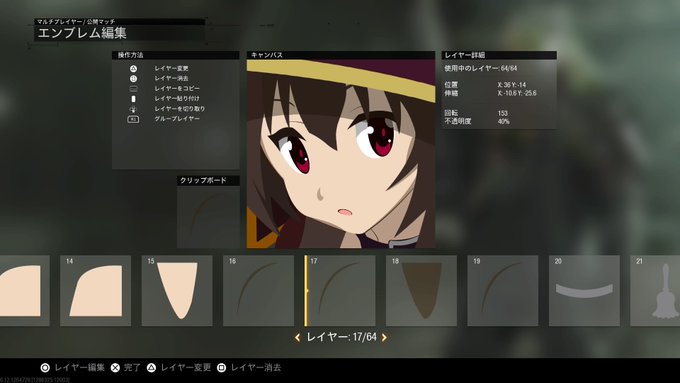Screen dimensions: 680x383
Task: Select layer 21 bell shape thumbnail
Action: (x=655, y=291)
